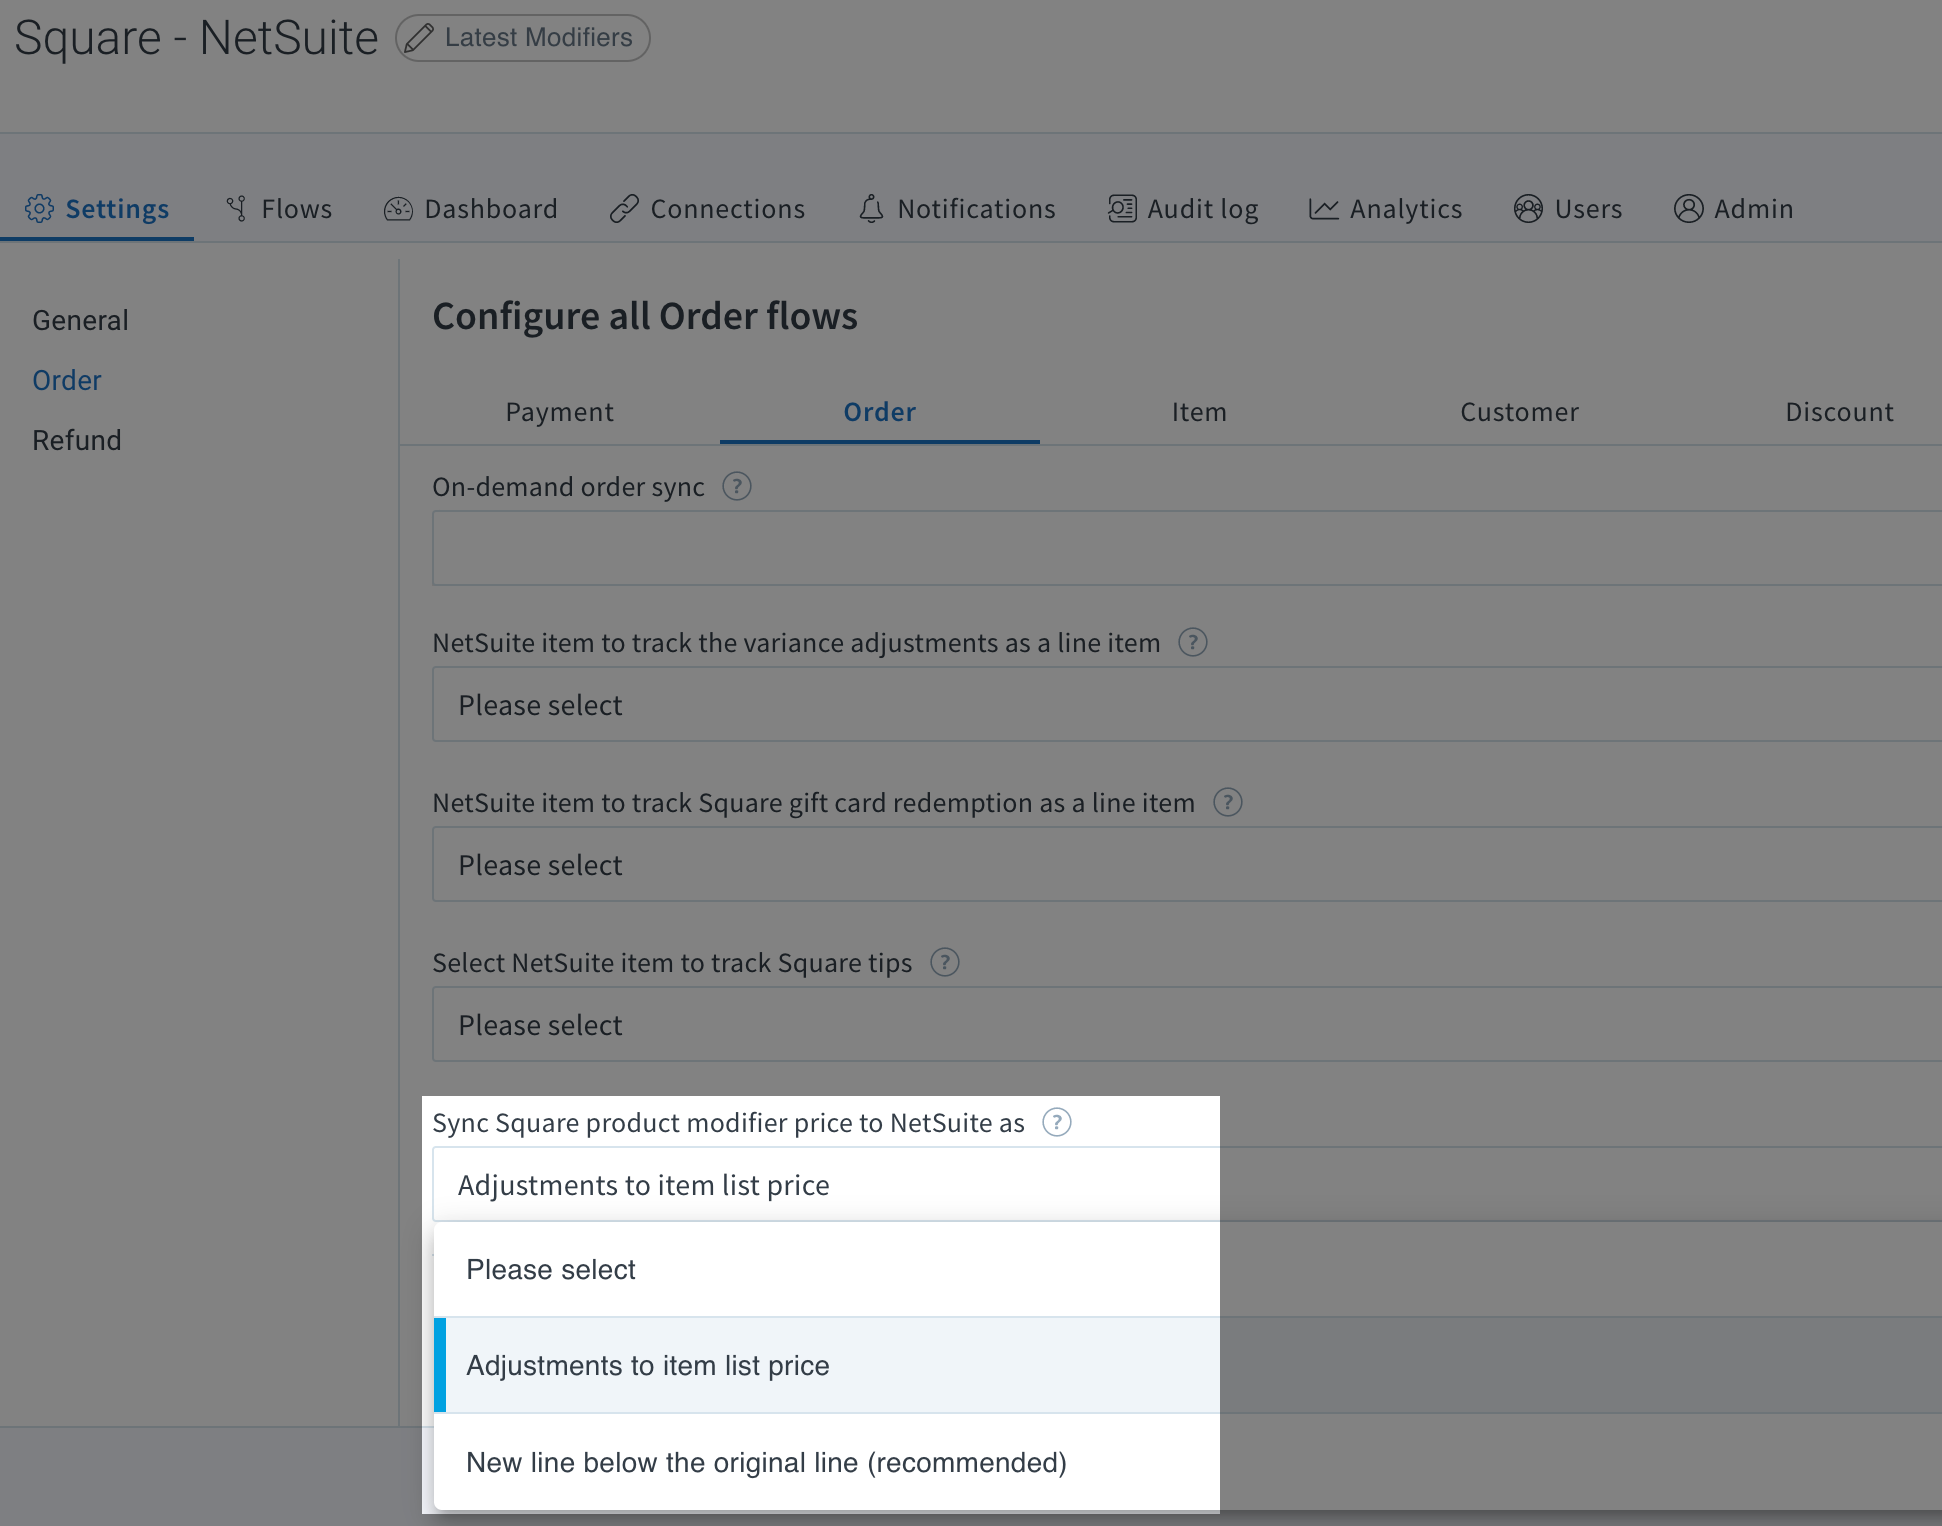Switch to the Customer sub-tab
The width and height of the screenshot is (1942, 1526).
click(x=1520, y=412)
